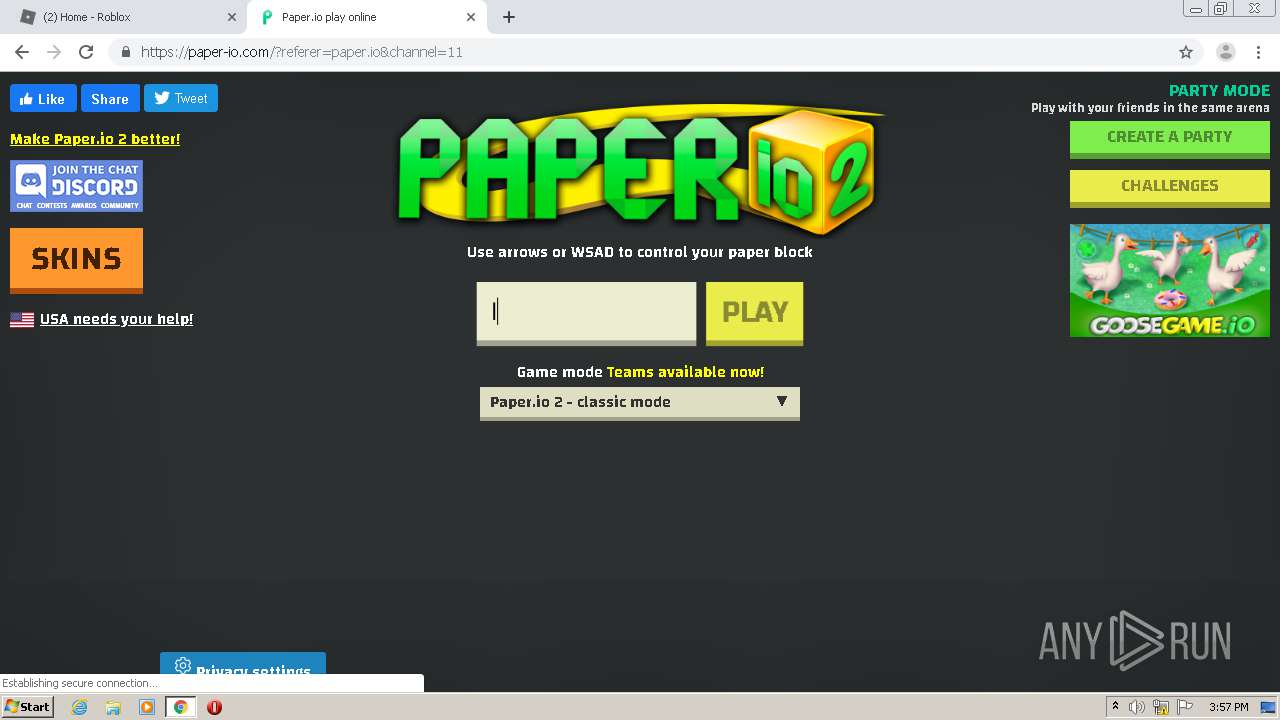Select the Paper.io play online tab
This screenshot has width=1280, height=720.
tap(367, 17)
